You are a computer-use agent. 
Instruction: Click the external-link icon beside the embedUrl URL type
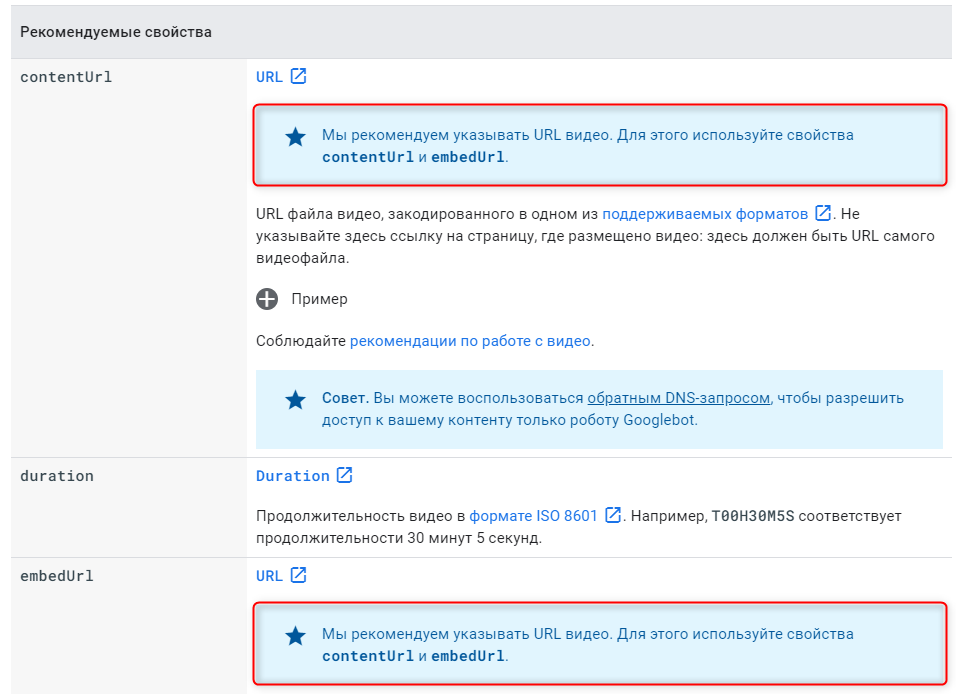298,575
